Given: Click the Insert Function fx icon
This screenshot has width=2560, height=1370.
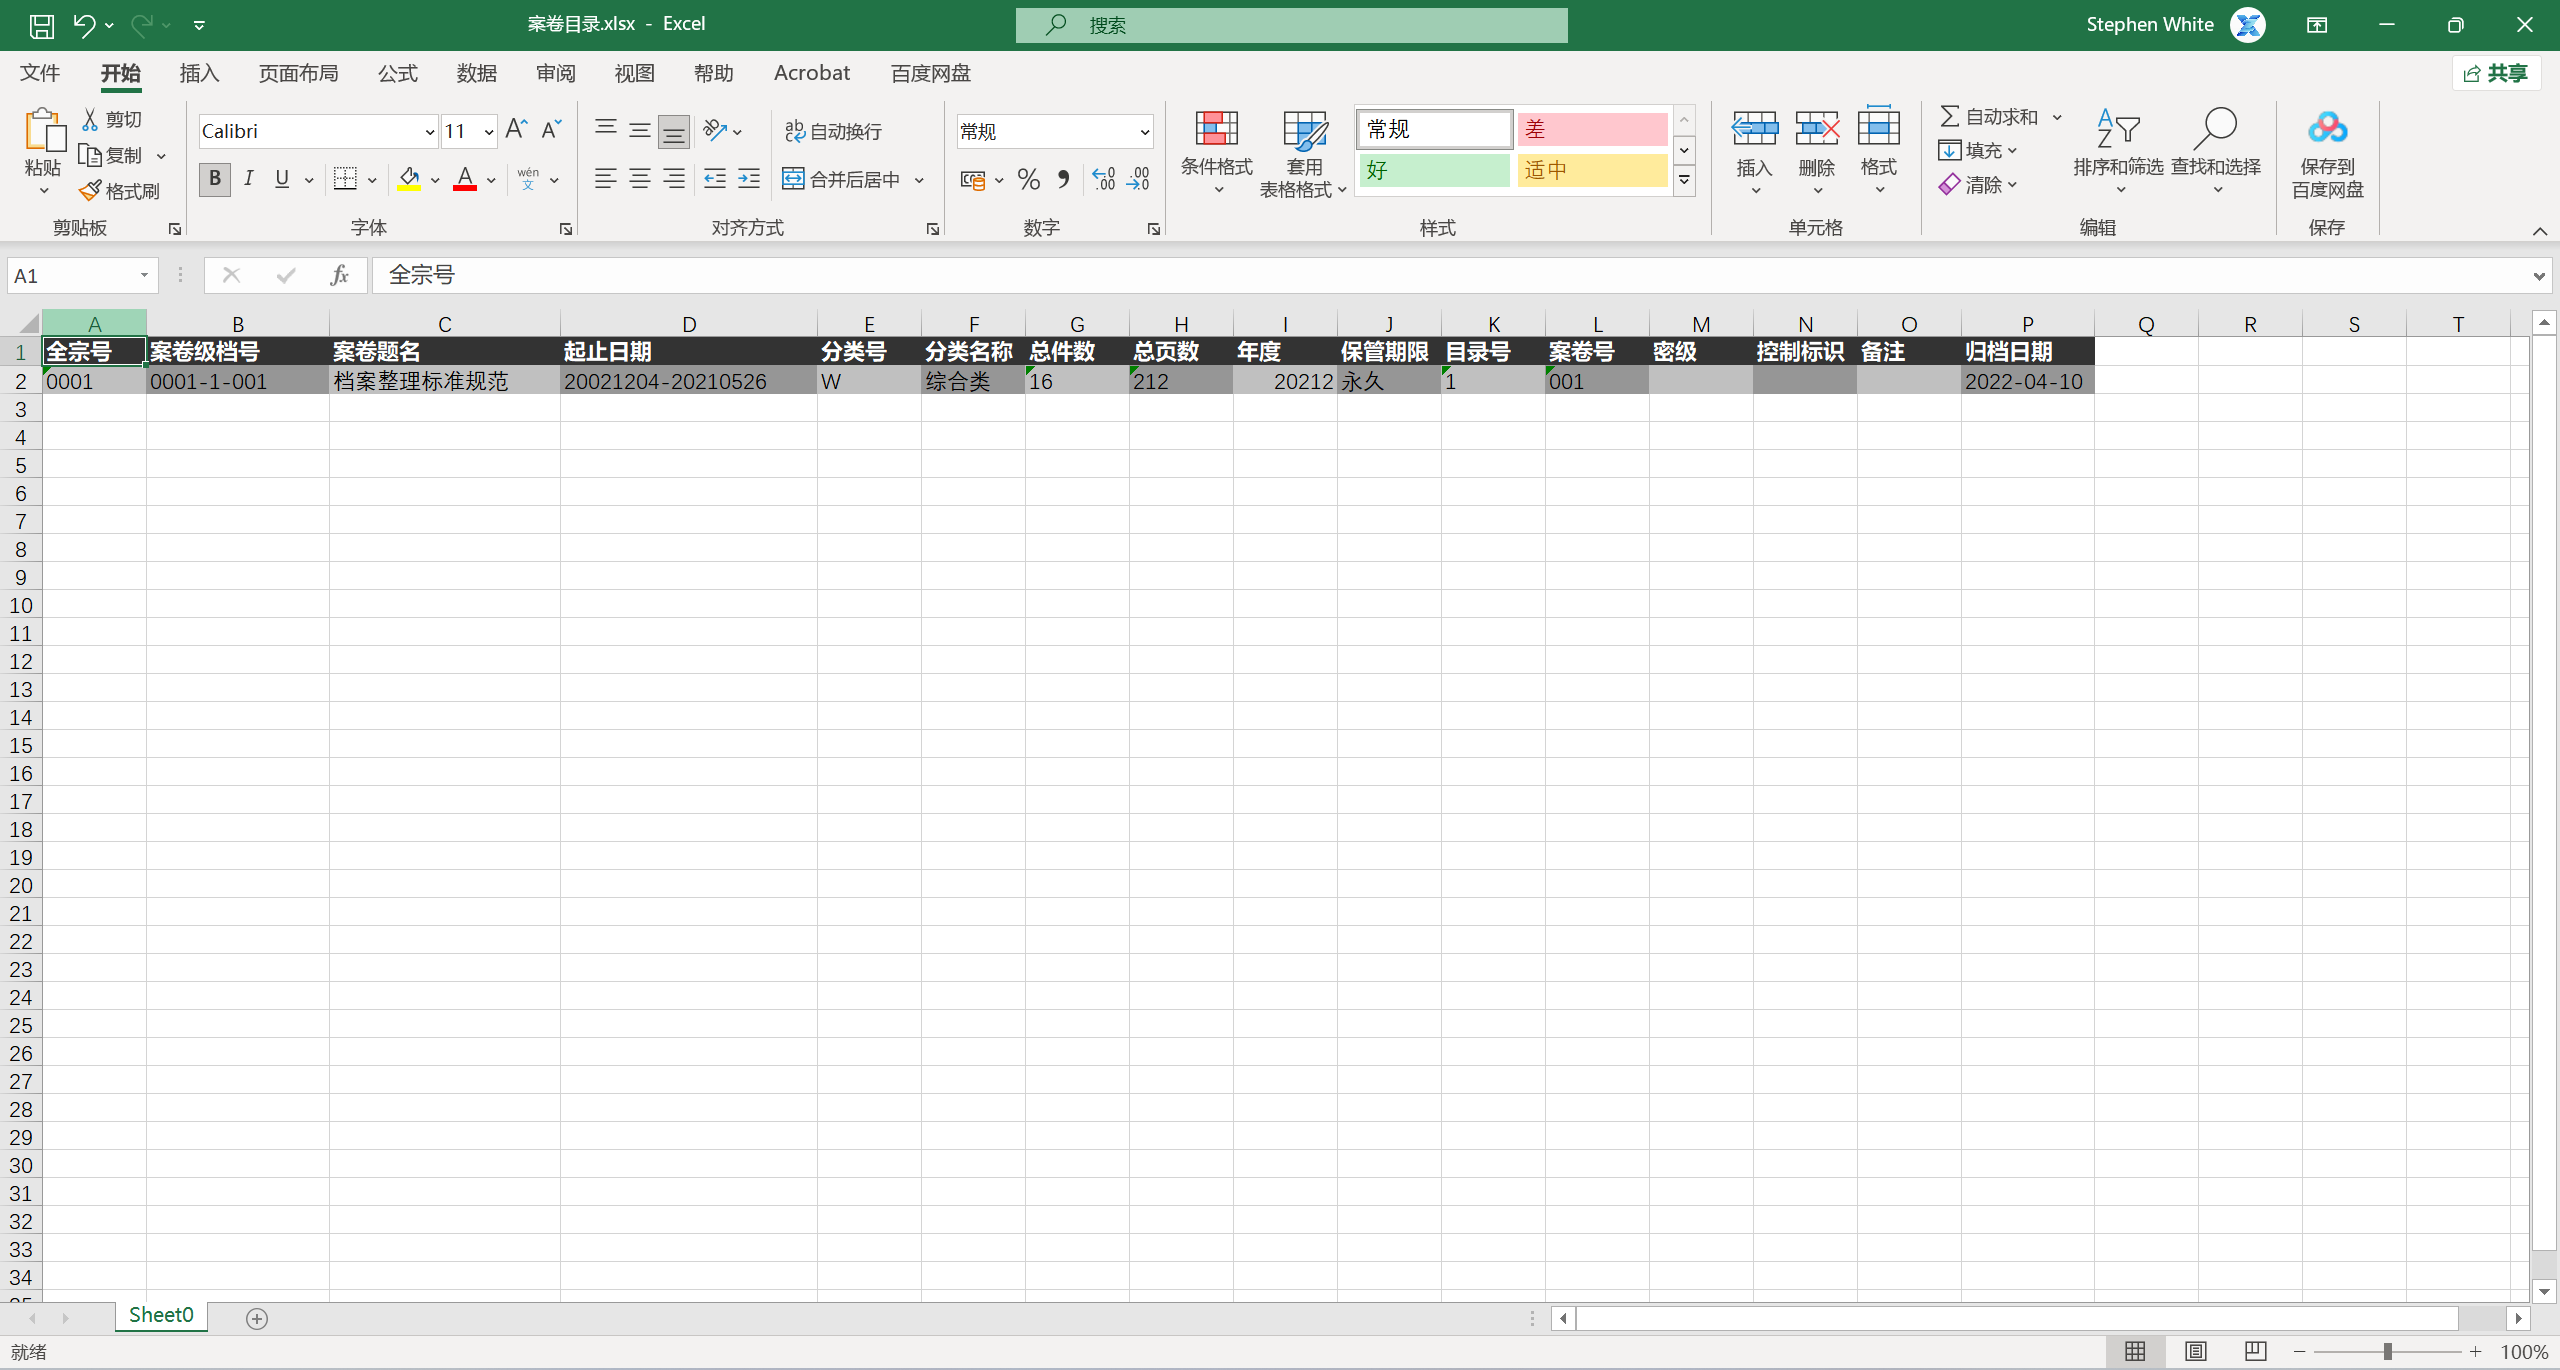Looking at the screenshot, I should pyautogui.click(x=339, y=275).
